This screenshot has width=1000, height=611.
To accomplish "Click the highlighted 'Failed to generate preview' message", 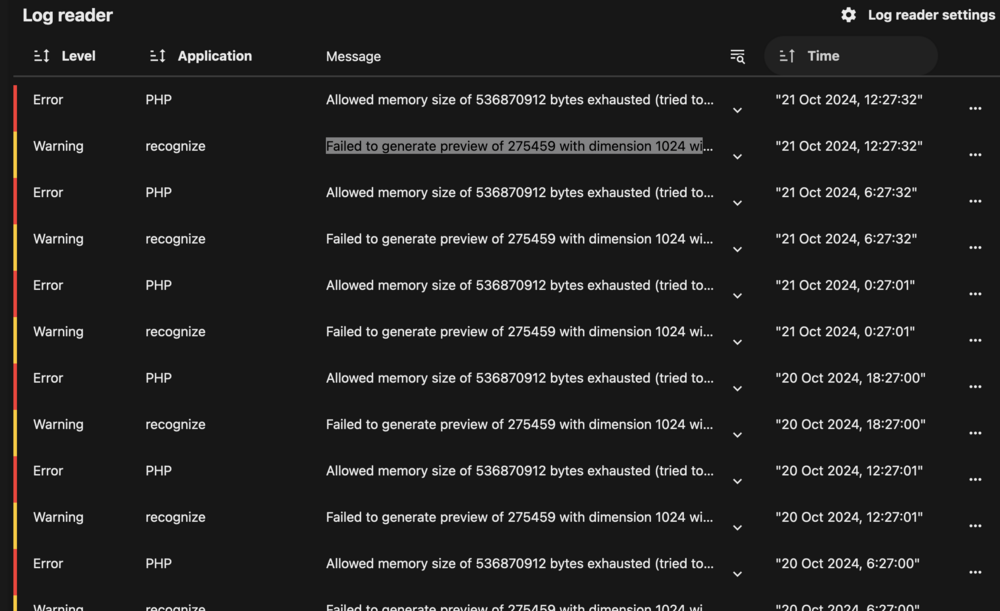I will [x=519, y=146].
